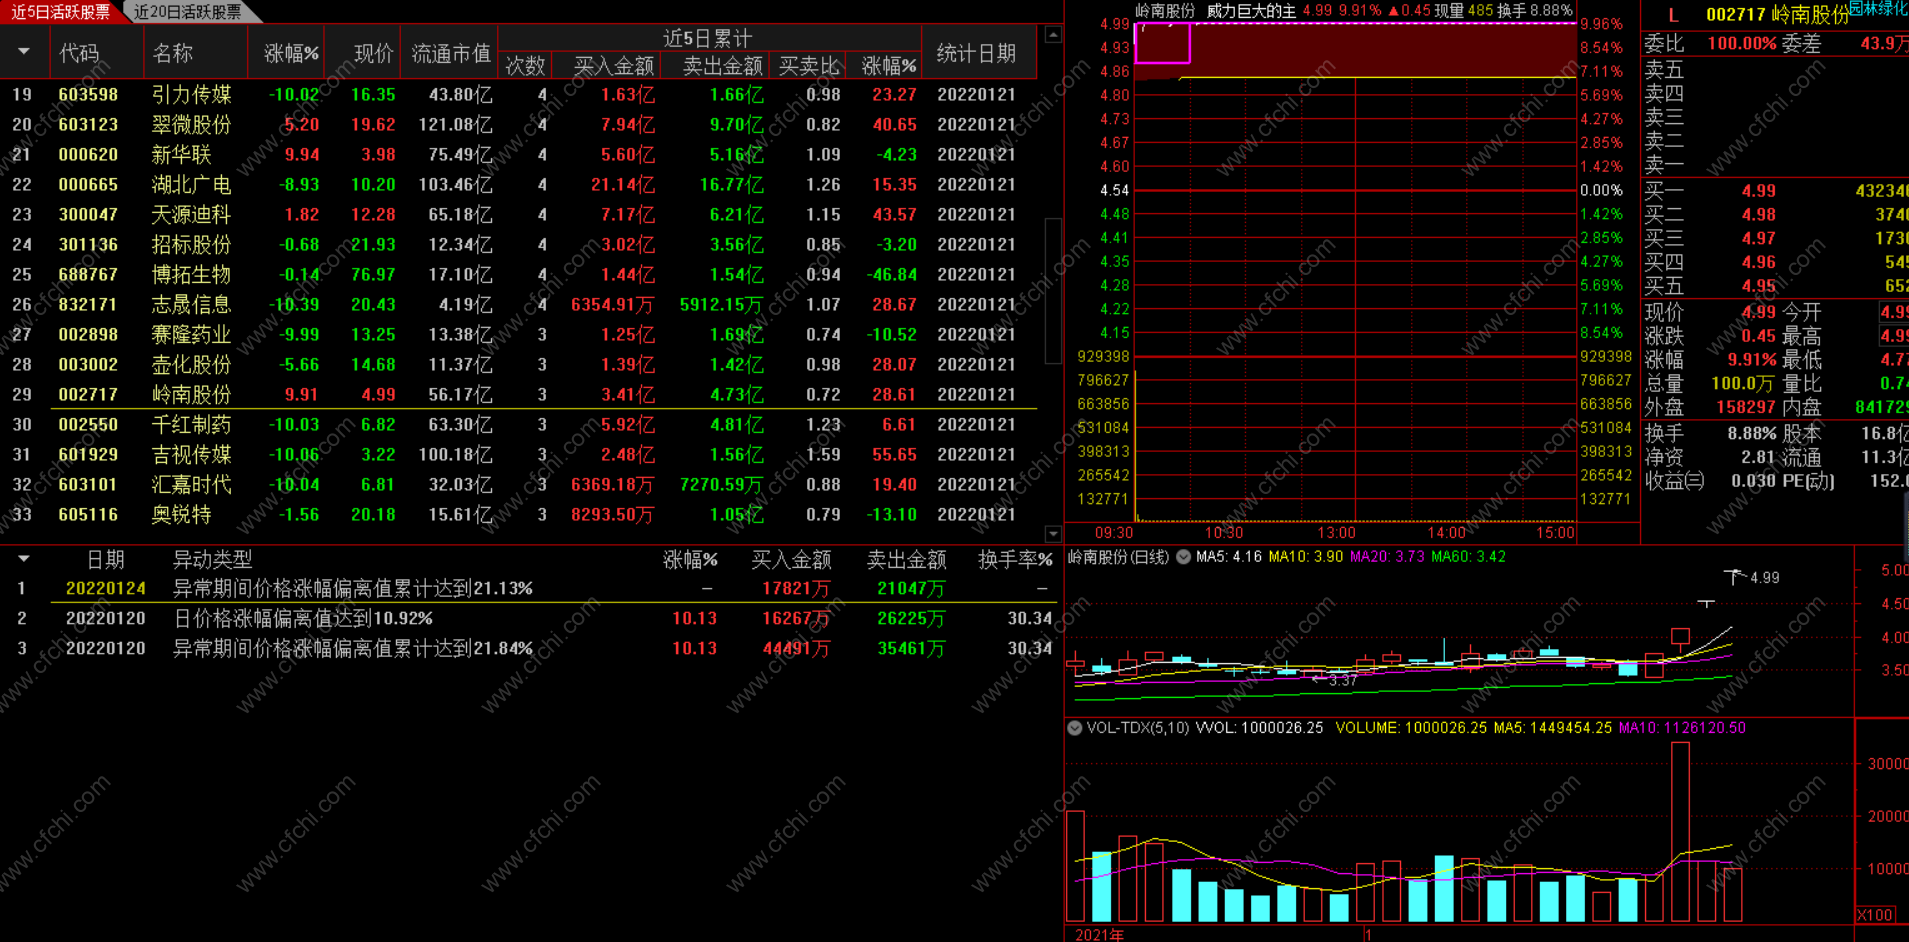
Task: Expand the column menu arrow beside 代码
Action: [24, 52]
